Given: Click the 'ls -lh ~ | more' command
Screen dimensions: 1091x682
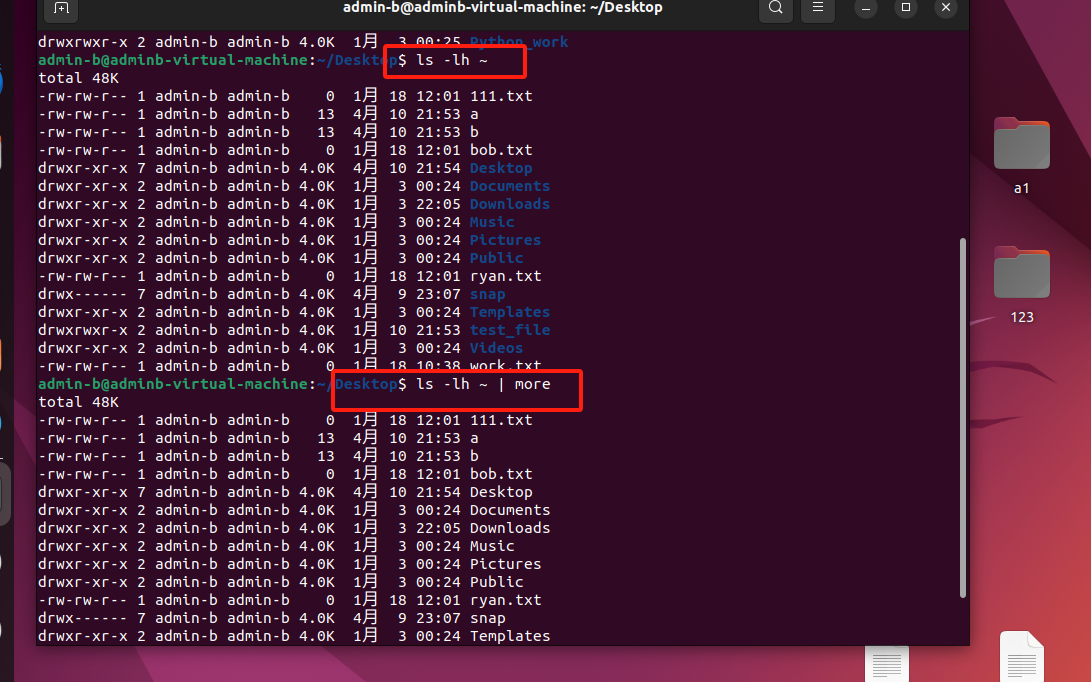Looking at the screenshot, I should [483, 384].
